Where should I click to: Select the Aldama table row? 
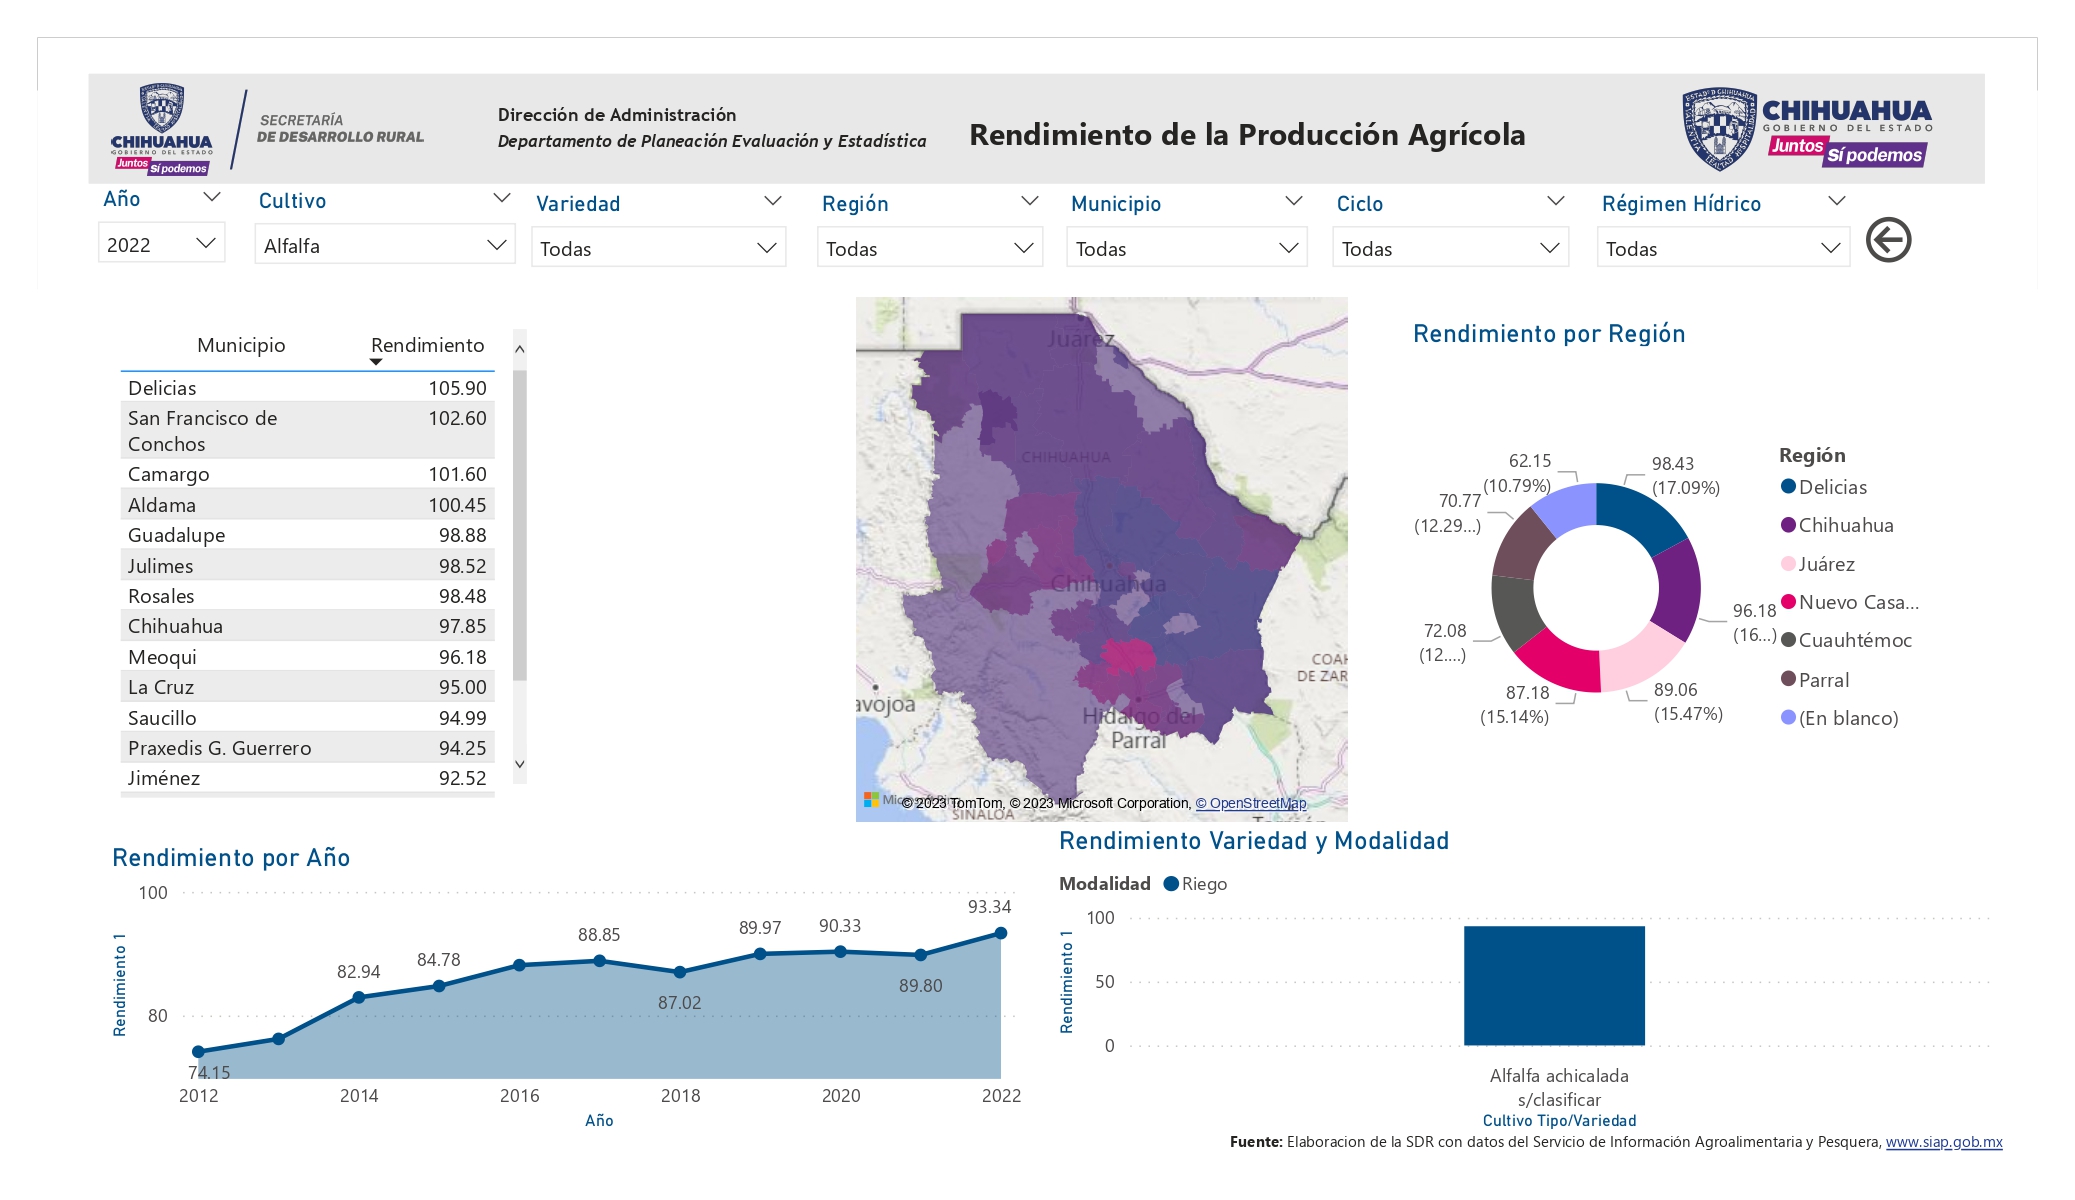tap(307, 505)
